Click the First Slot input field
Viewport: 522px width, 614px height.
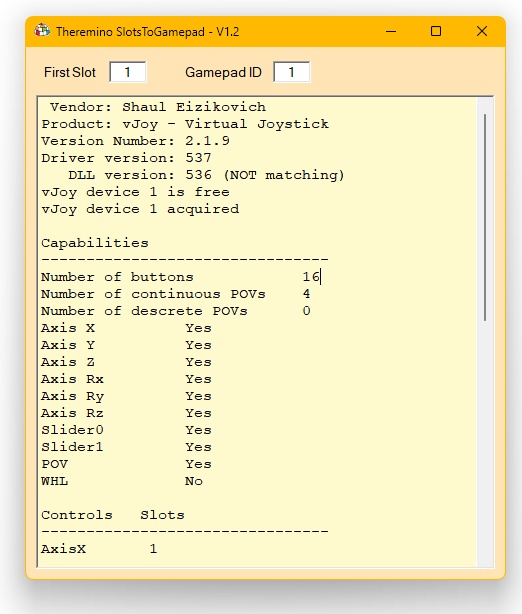[128, 72]
